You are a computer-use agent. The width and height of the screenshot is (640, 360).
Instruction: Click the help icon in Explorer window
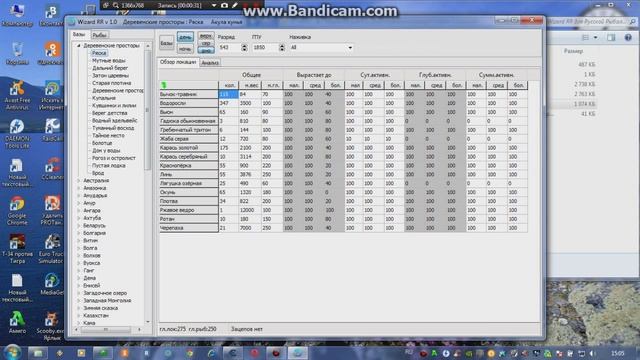628,38
